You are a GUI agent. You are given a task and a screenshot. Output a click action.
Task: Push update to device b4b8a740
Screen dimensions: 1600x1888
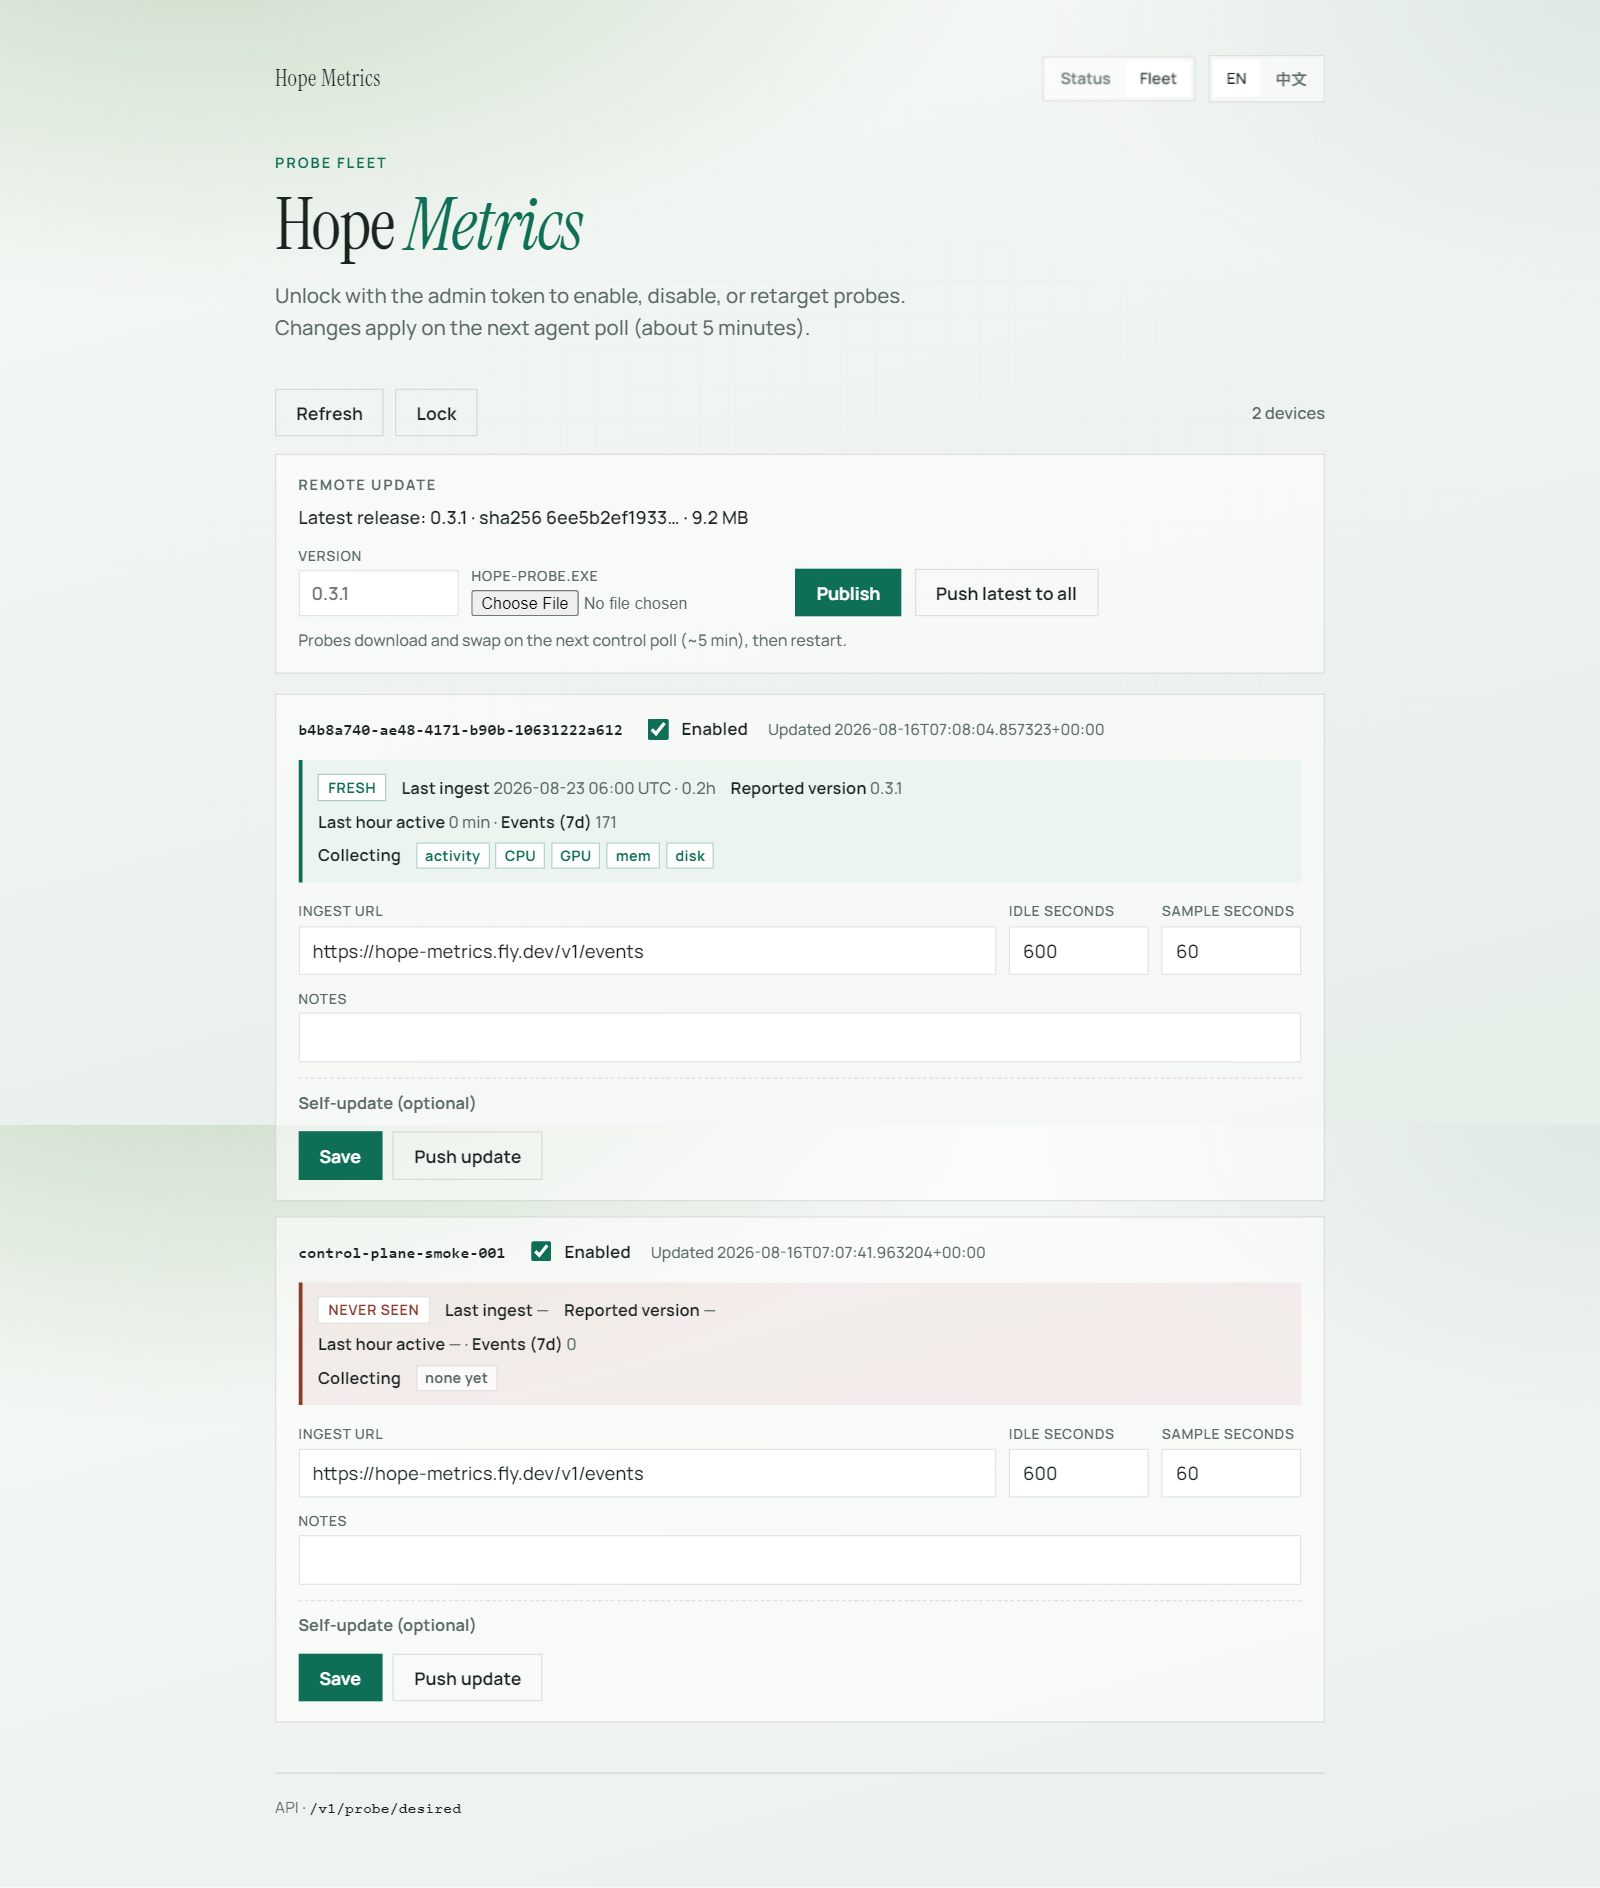pyautogui.click(x=467, y=1156)
